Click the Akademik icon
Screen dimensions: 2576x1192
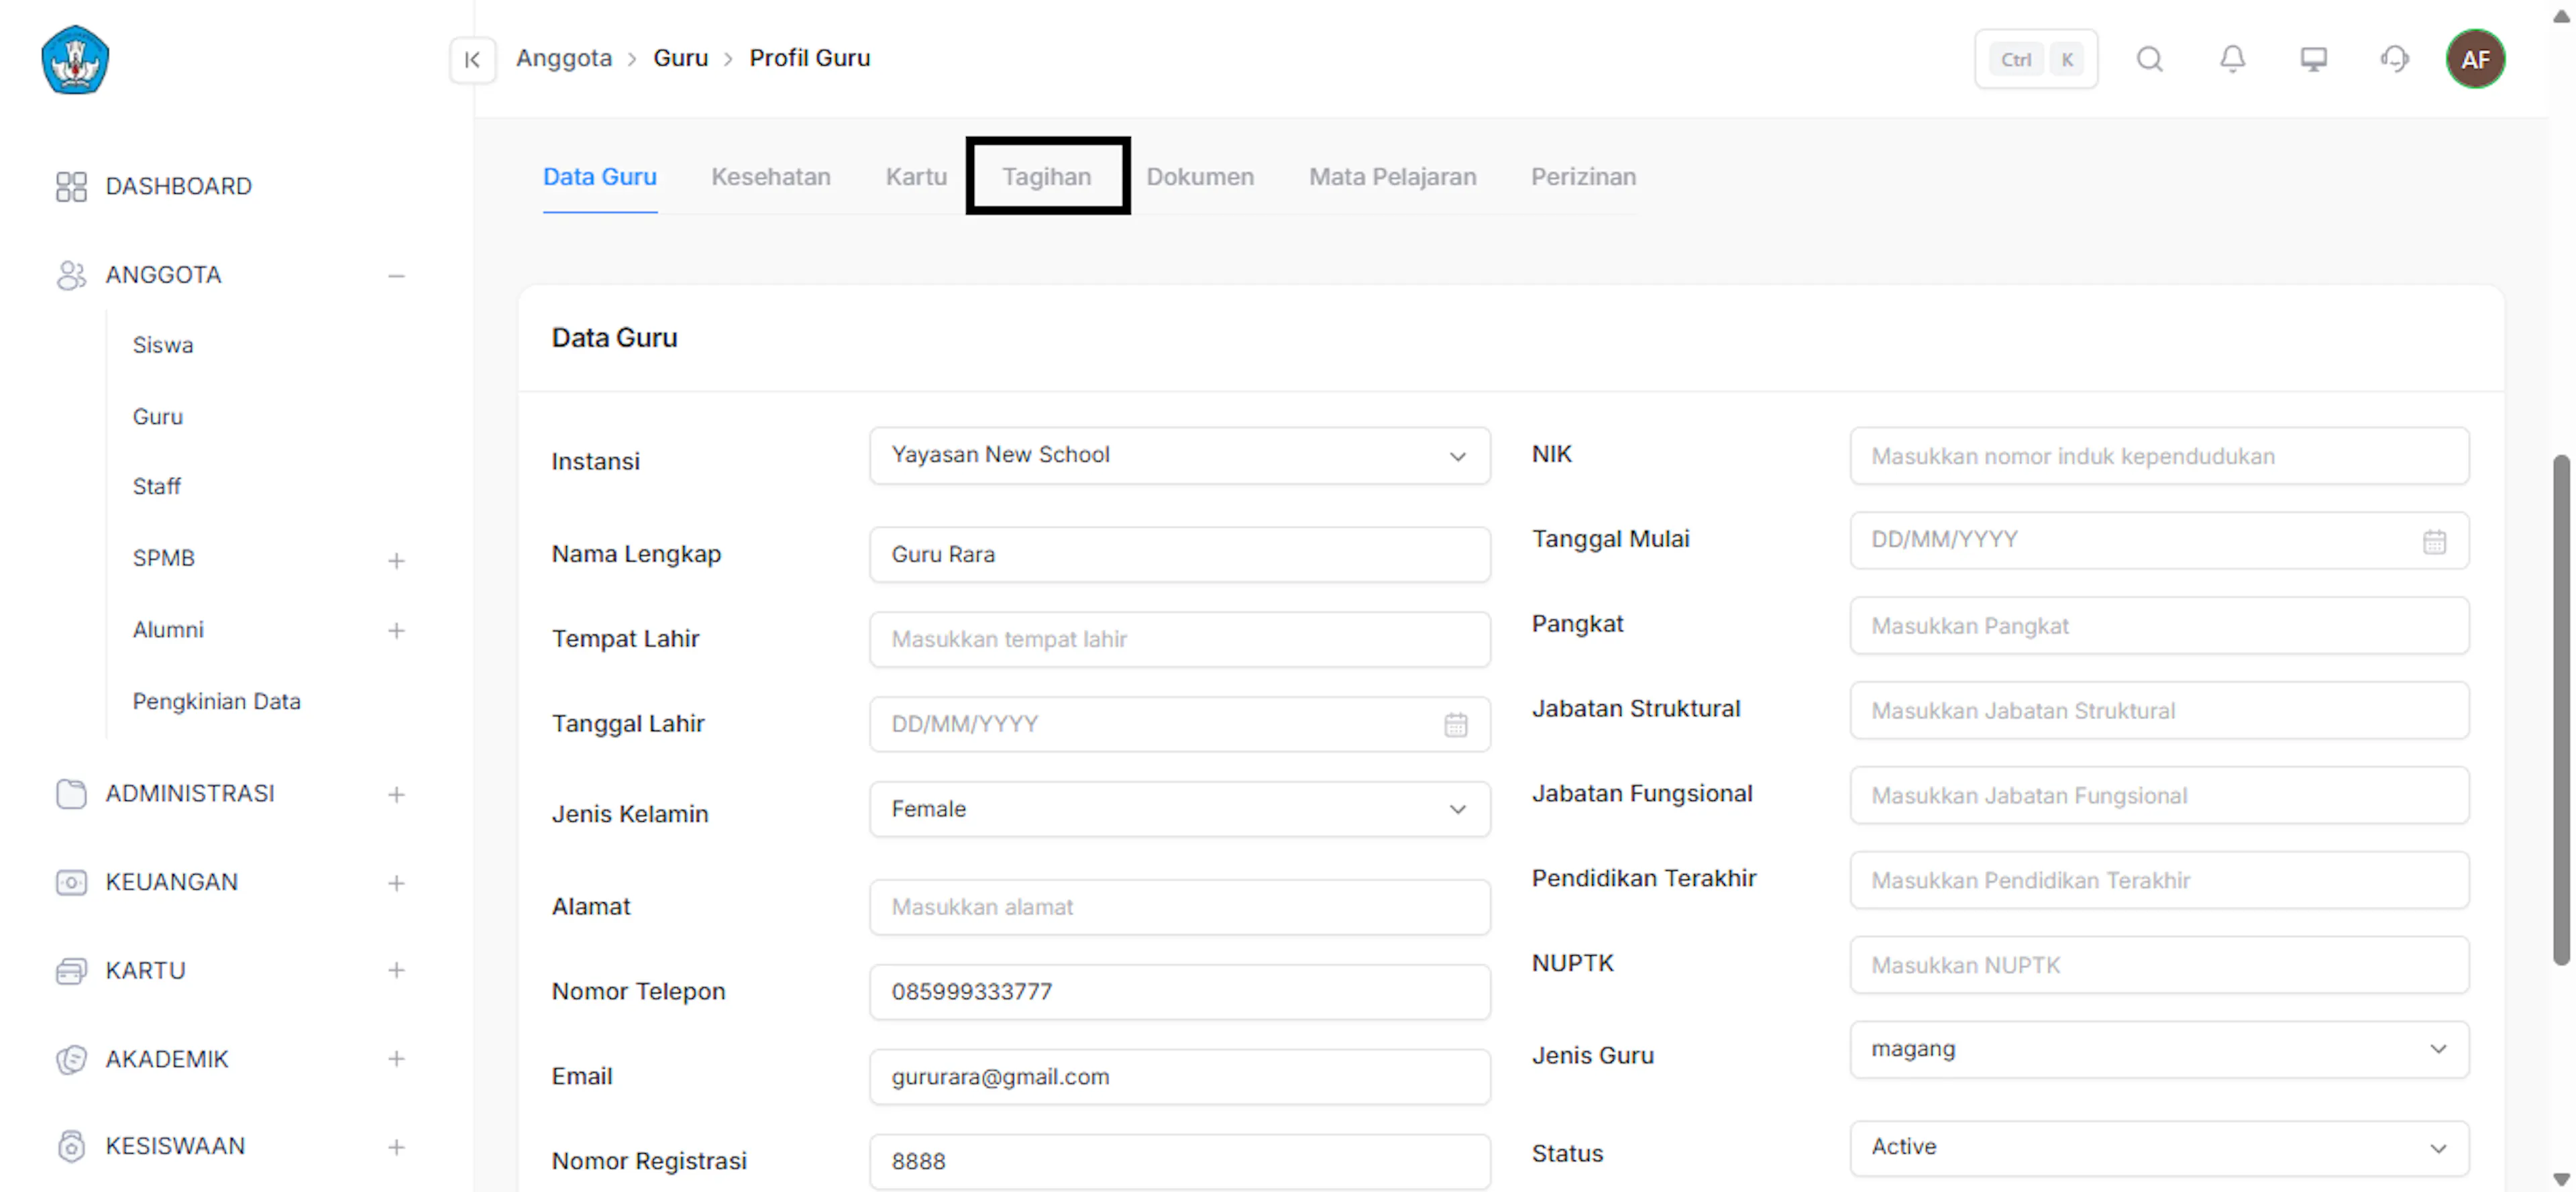point(71,1059)
